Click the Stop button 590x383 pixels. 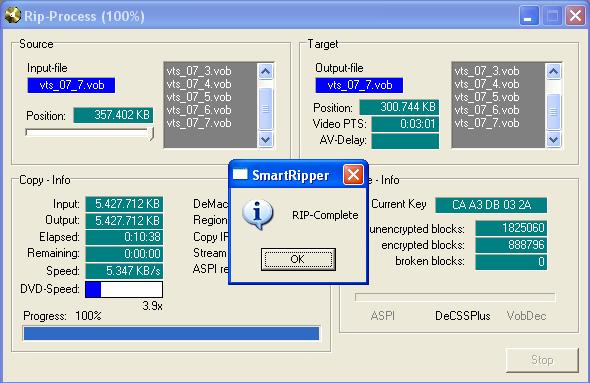coord(542,360)
